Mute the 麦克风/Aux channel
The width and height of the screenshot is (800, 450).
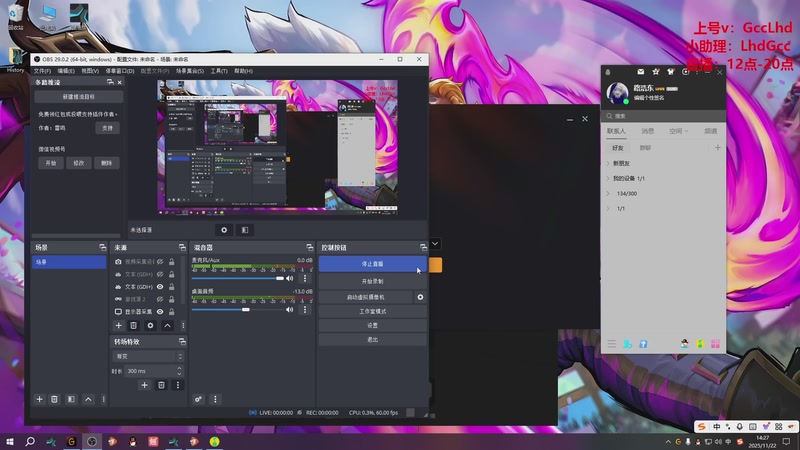(290, 278)
